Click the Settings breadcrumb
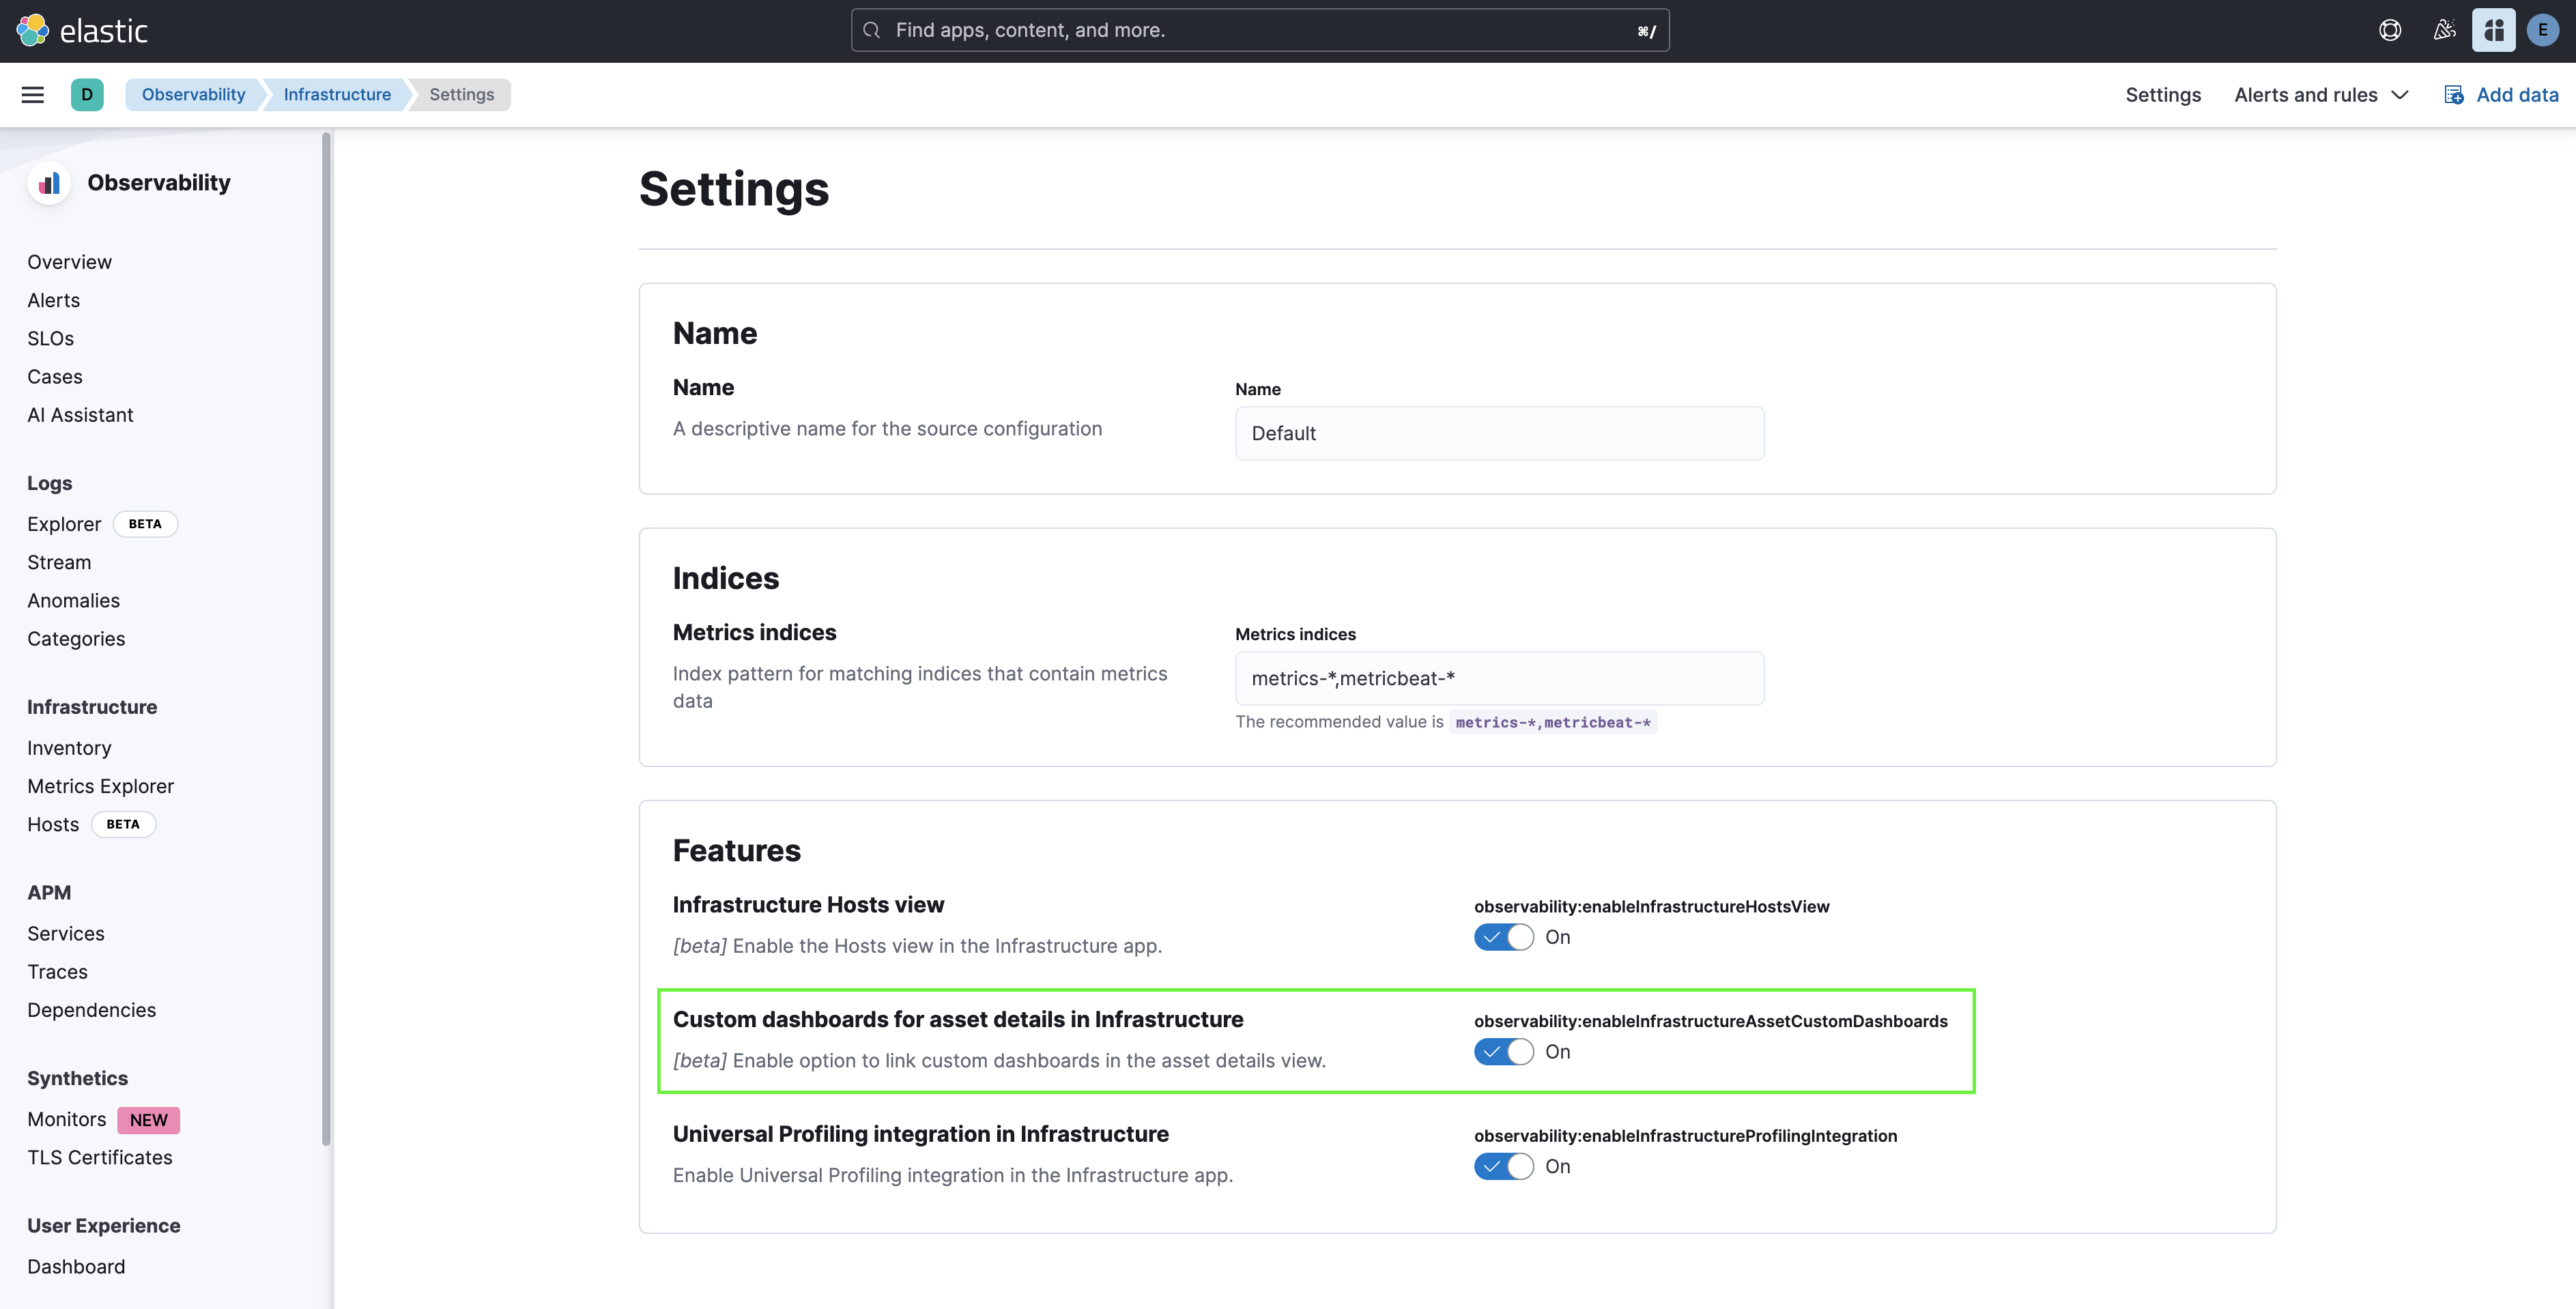Viewport: 2576px width, 1309px height. point(462,95)
